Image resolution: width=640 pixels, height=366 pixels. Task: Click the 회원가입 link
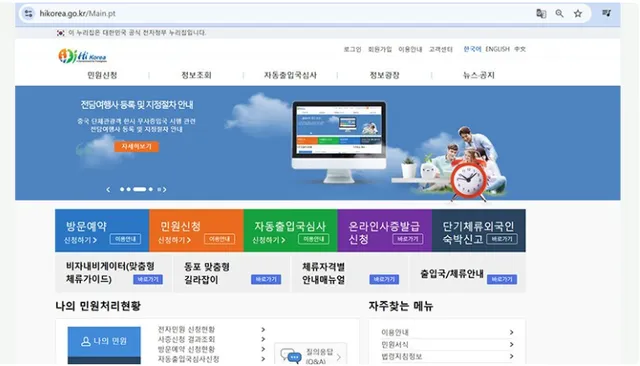click(380, 49)
